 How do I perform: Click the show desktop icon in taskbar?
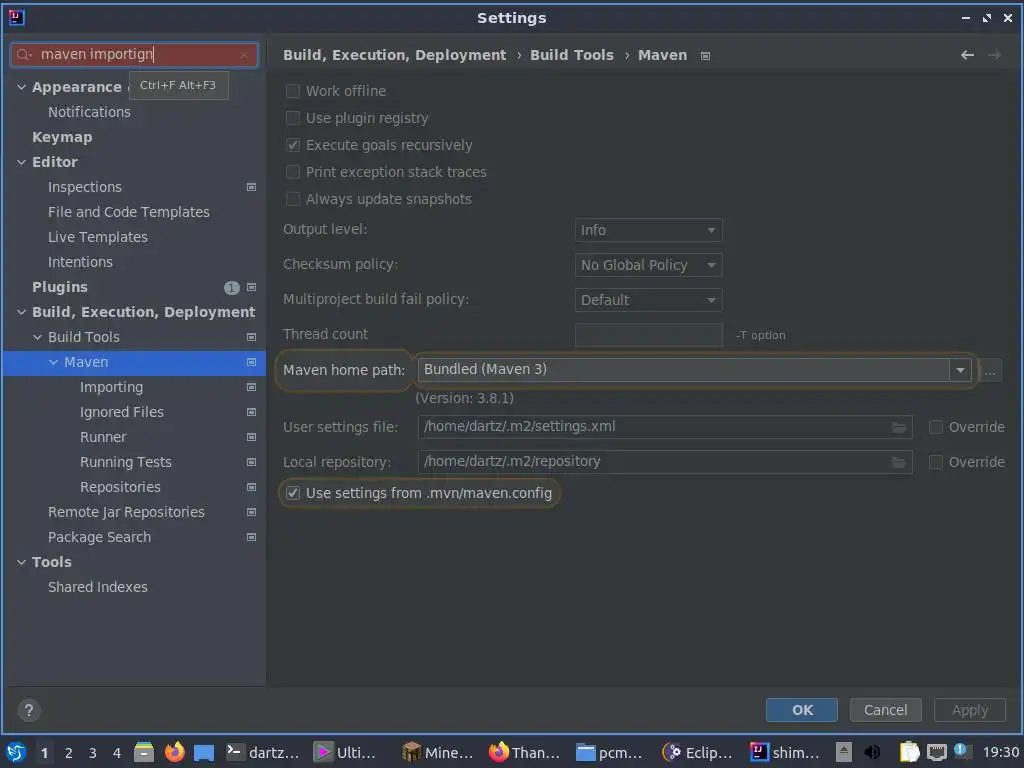tap(204, 752)
